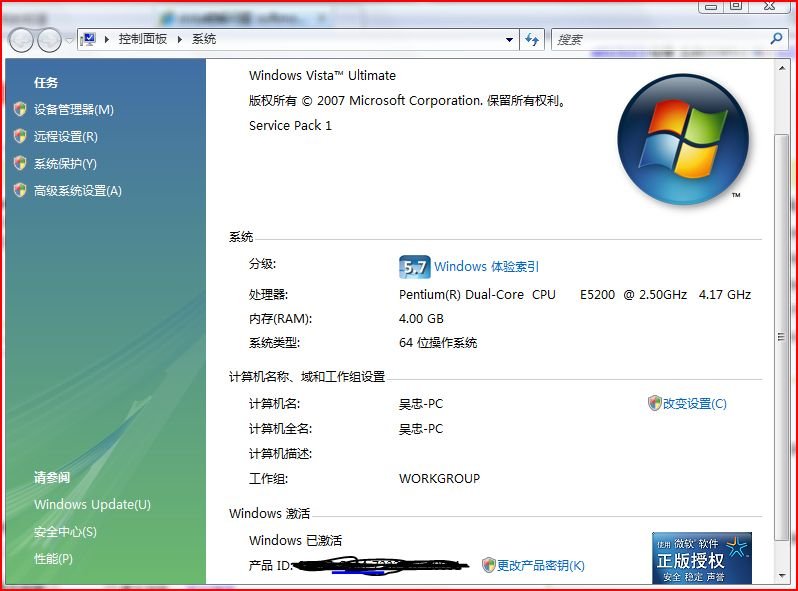
Task: Click Windows Vista™ Ultimate text
Action: coord(322,75)
